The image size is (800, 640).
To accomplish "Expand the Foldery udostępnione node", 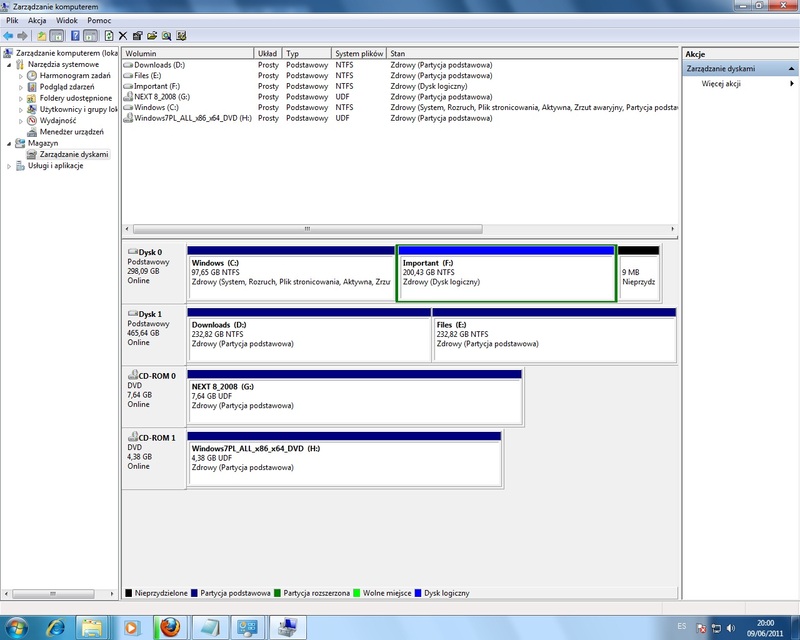I will pyautogui.click(x=21, y=99).
